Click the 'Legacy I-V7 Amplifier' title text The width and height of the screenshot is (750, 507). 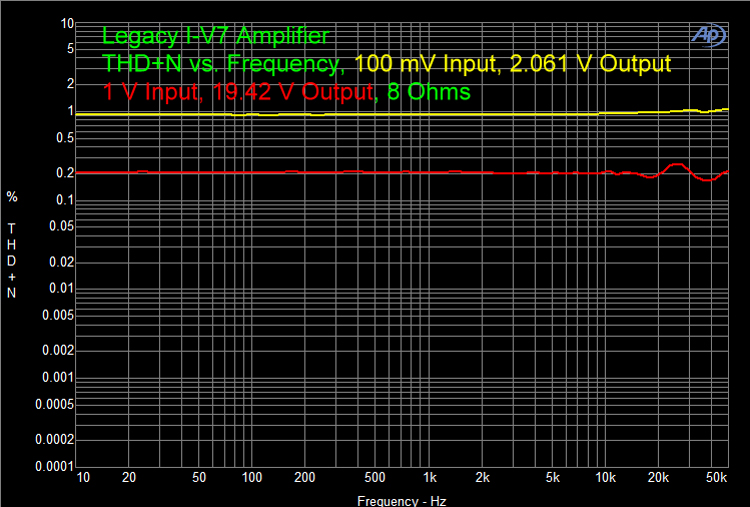(x=215, y=37)
